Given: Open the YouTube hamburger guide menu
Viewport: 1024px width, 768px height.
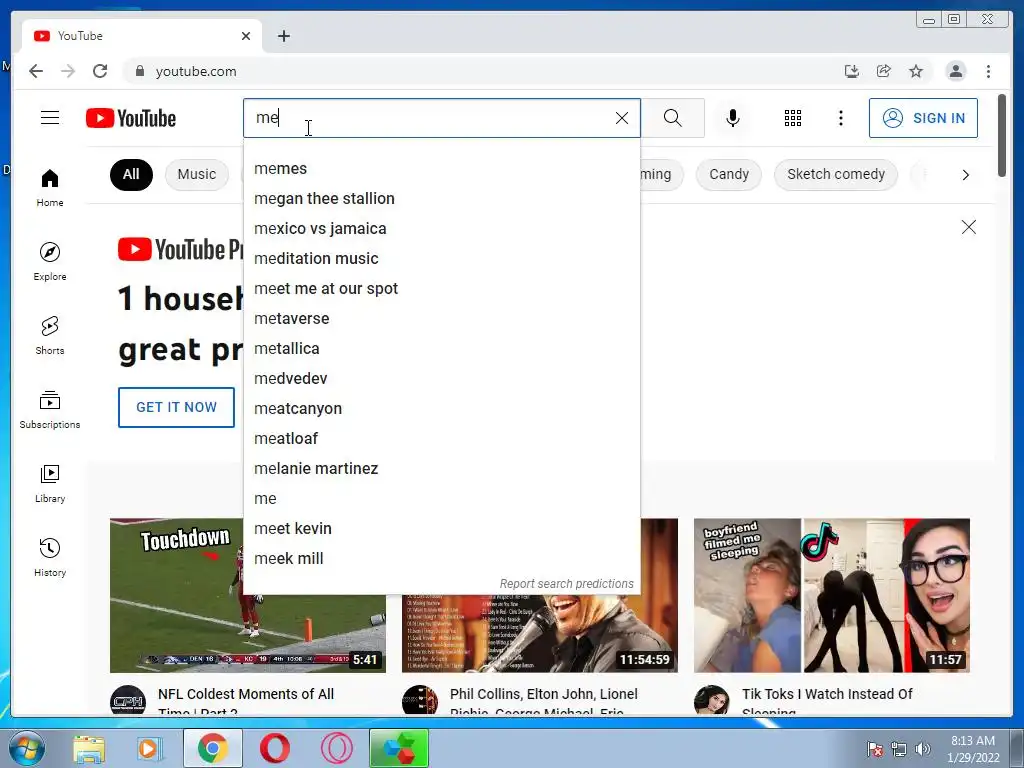Looking at the screenshot, I should [x=50, y=118].
